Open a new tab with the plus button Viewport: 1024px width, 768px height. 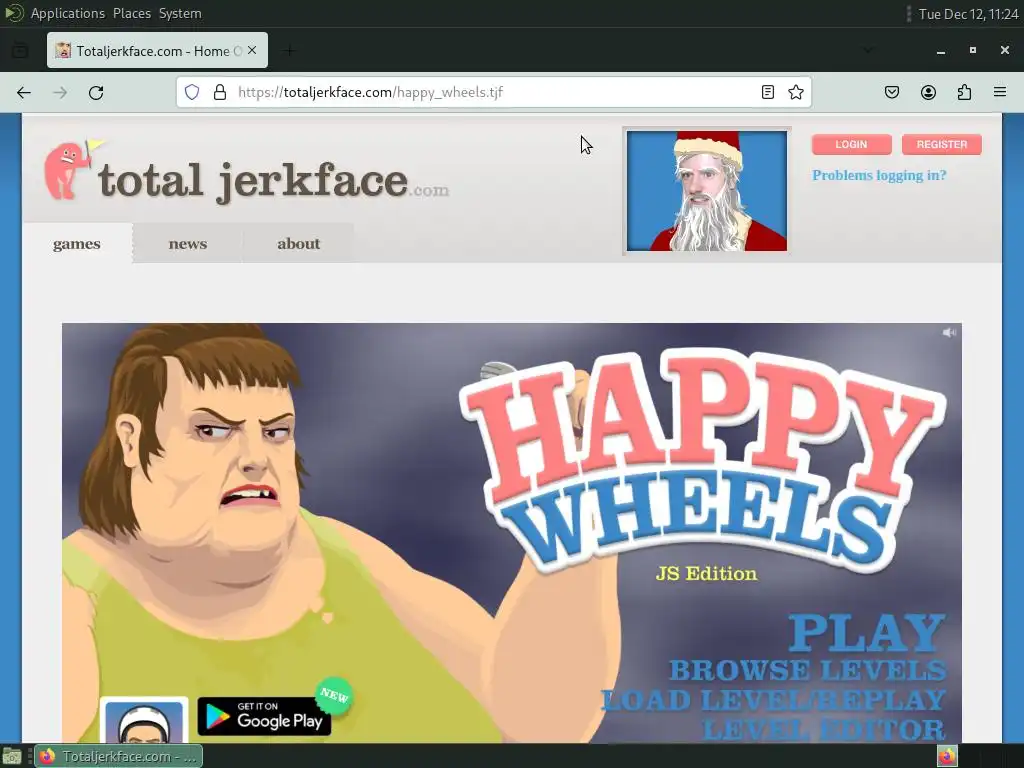pyautogui.click(x=289, y=50)
